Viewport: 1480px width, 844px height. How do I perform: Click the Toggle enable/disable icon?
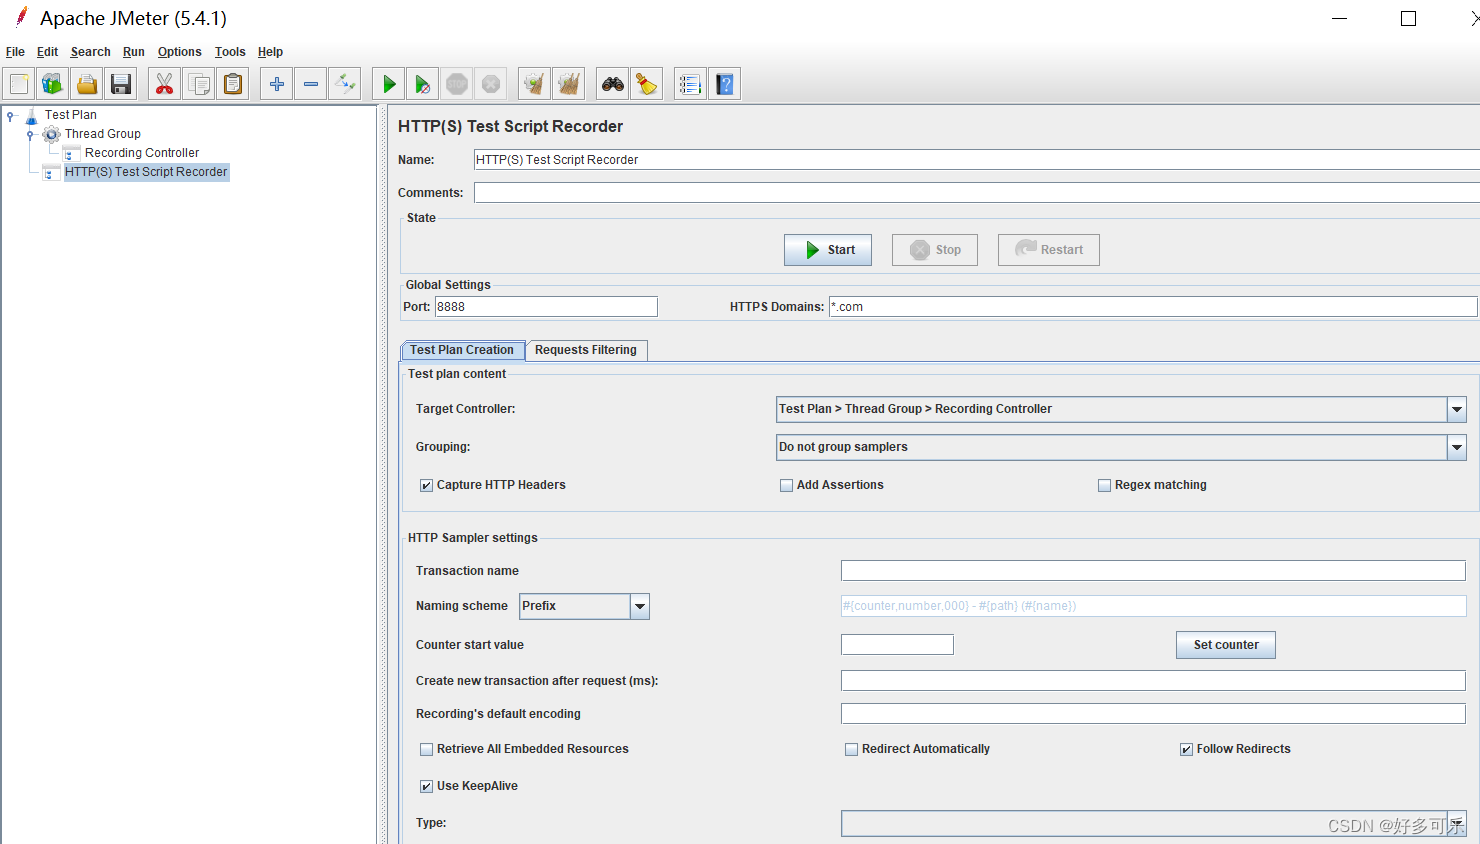(345, 84)
